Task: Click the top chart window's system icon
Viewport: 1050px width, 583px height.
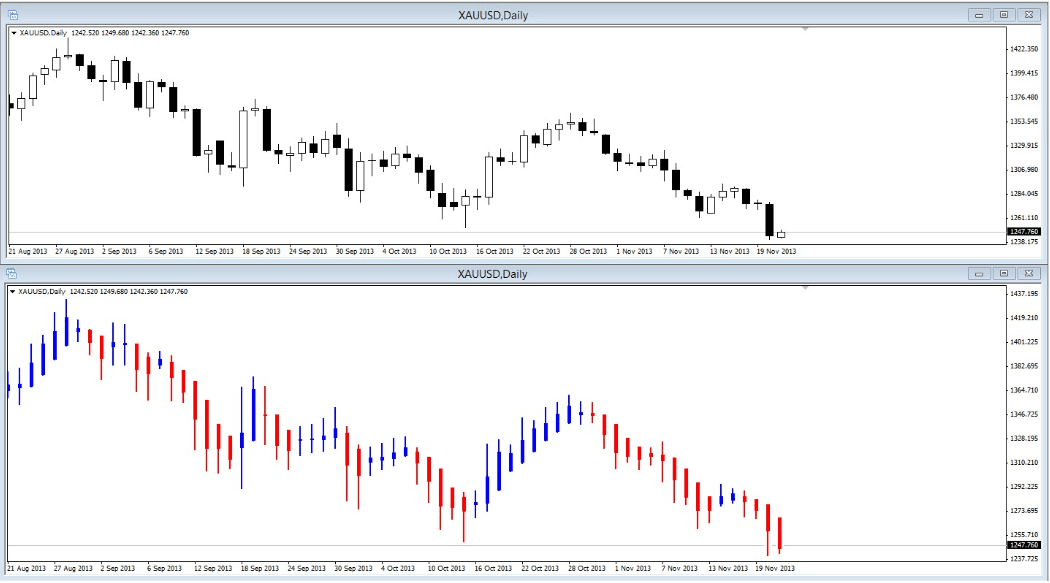Action: (12, 14)
